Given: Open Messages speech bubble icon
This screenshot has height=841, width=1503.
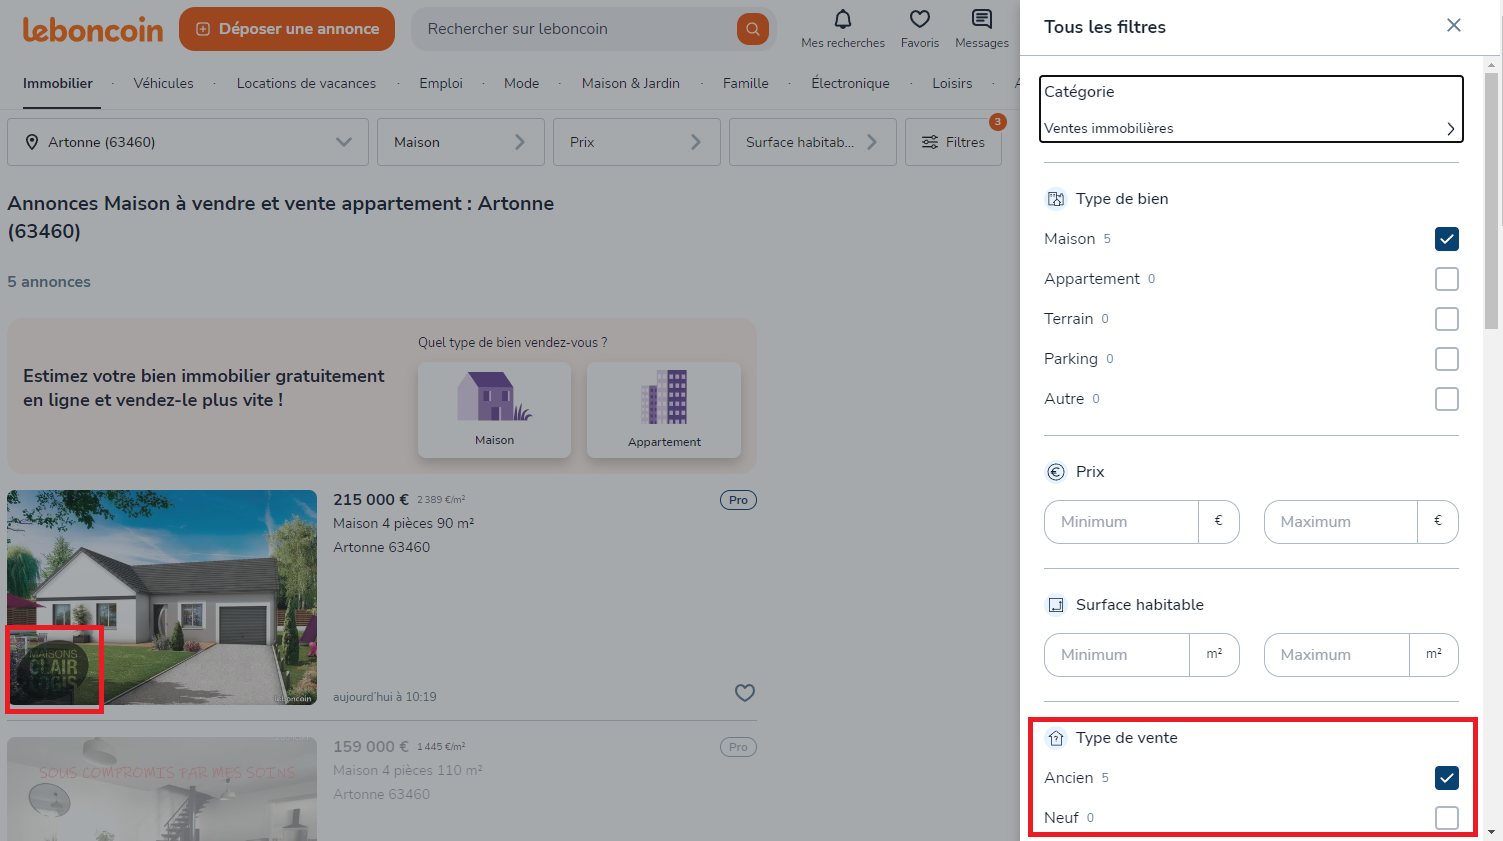Looking at the screenshot, I should [x=982, y=20].
